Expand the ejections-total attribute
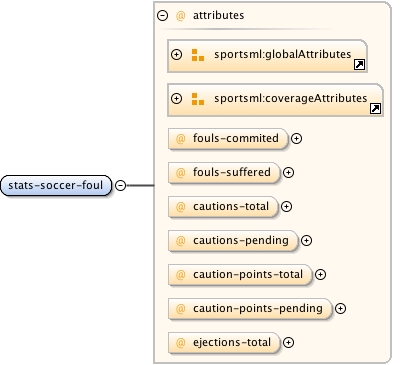The width and height of the screenshot is (409, 365). point(288,342)
